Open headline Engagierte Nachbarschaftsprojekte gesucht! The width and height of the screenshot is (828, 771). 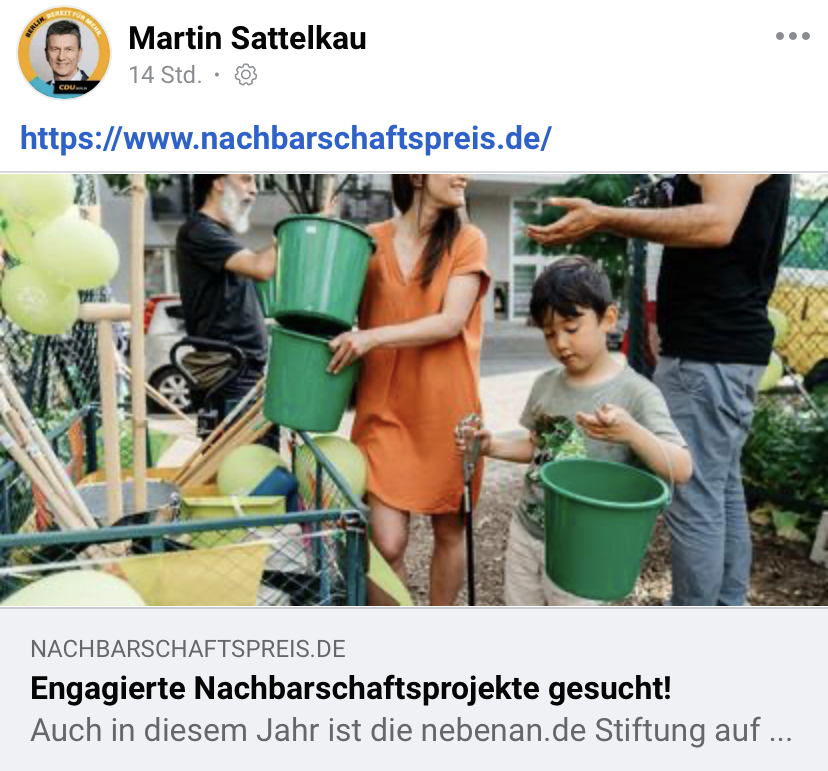click(351, 689)
